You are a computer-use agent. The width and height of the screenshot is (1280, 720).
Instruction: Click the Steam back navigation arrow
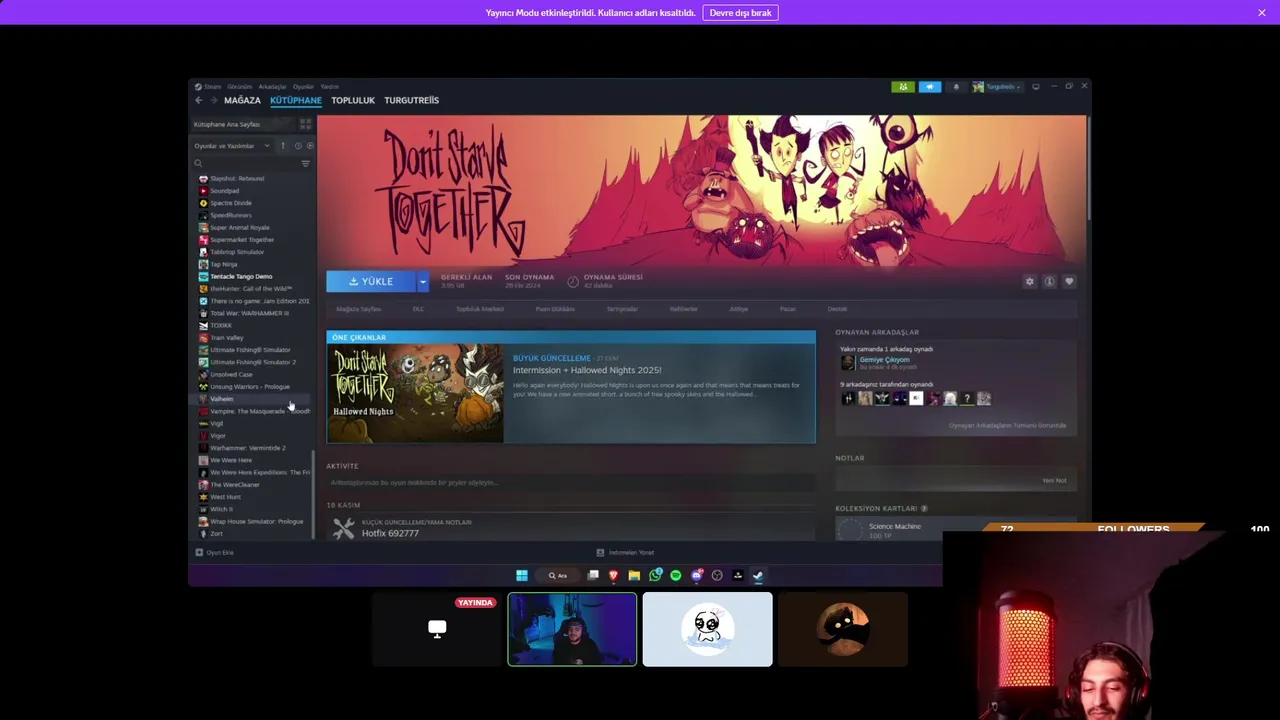198,100
